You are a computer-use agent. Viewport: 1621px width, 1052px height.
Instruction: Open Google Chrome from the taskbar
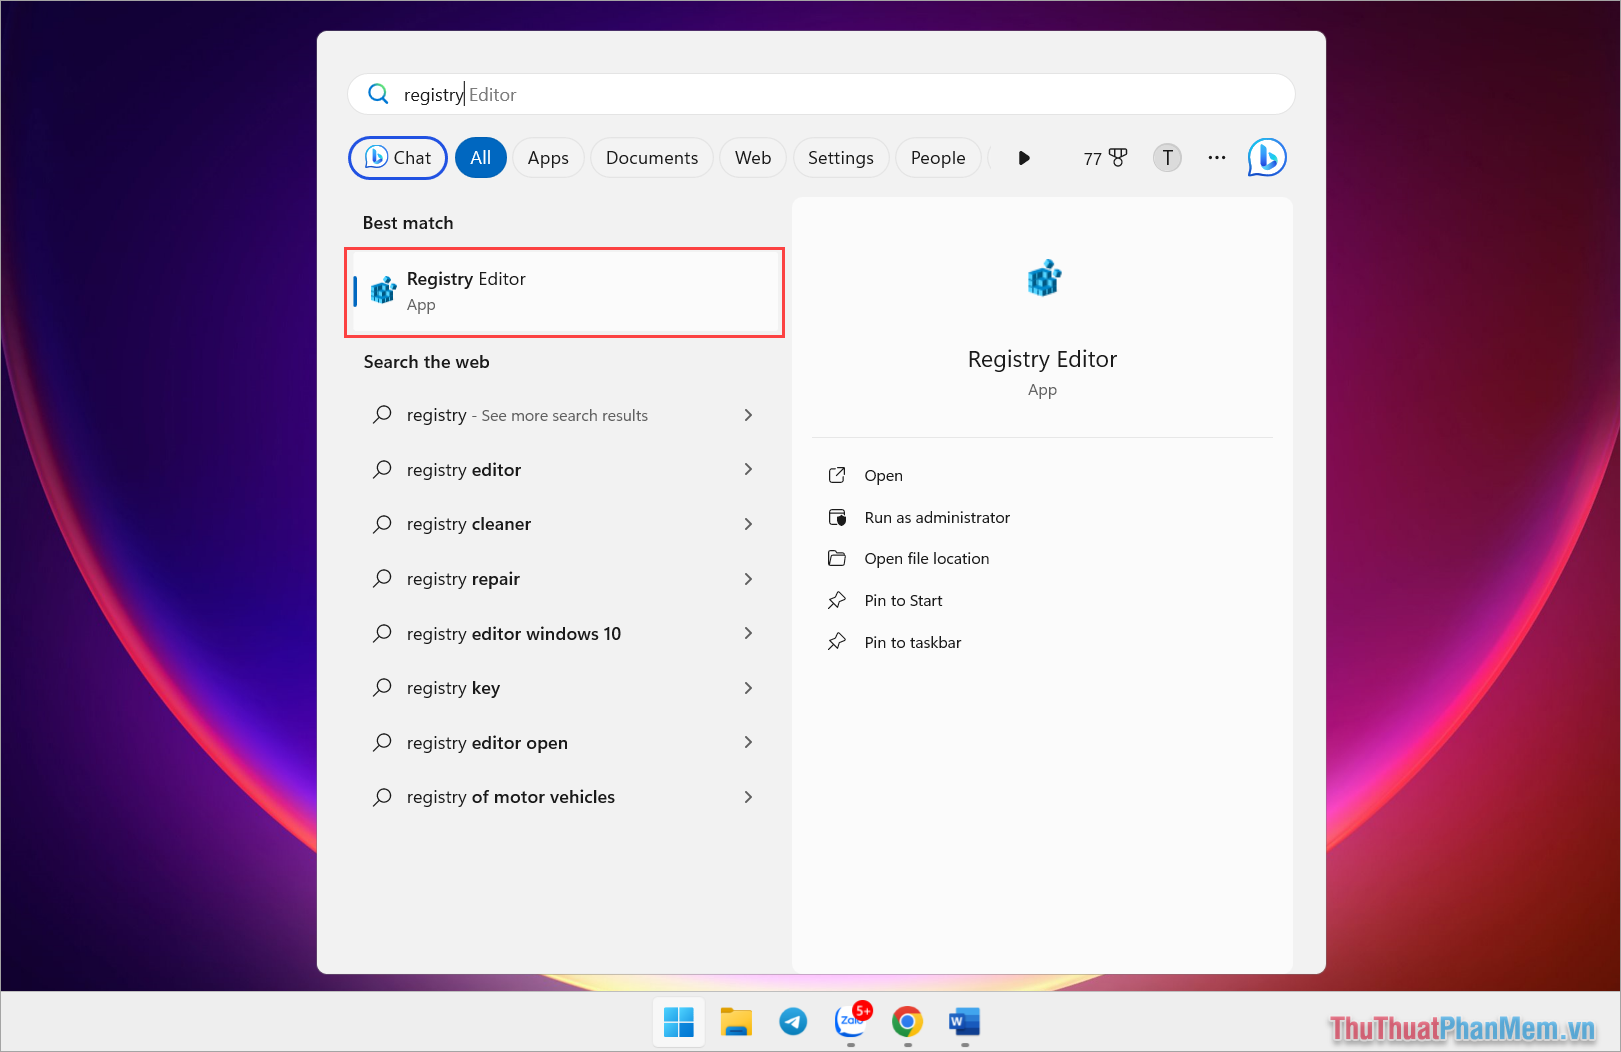tap(907, 1022)
